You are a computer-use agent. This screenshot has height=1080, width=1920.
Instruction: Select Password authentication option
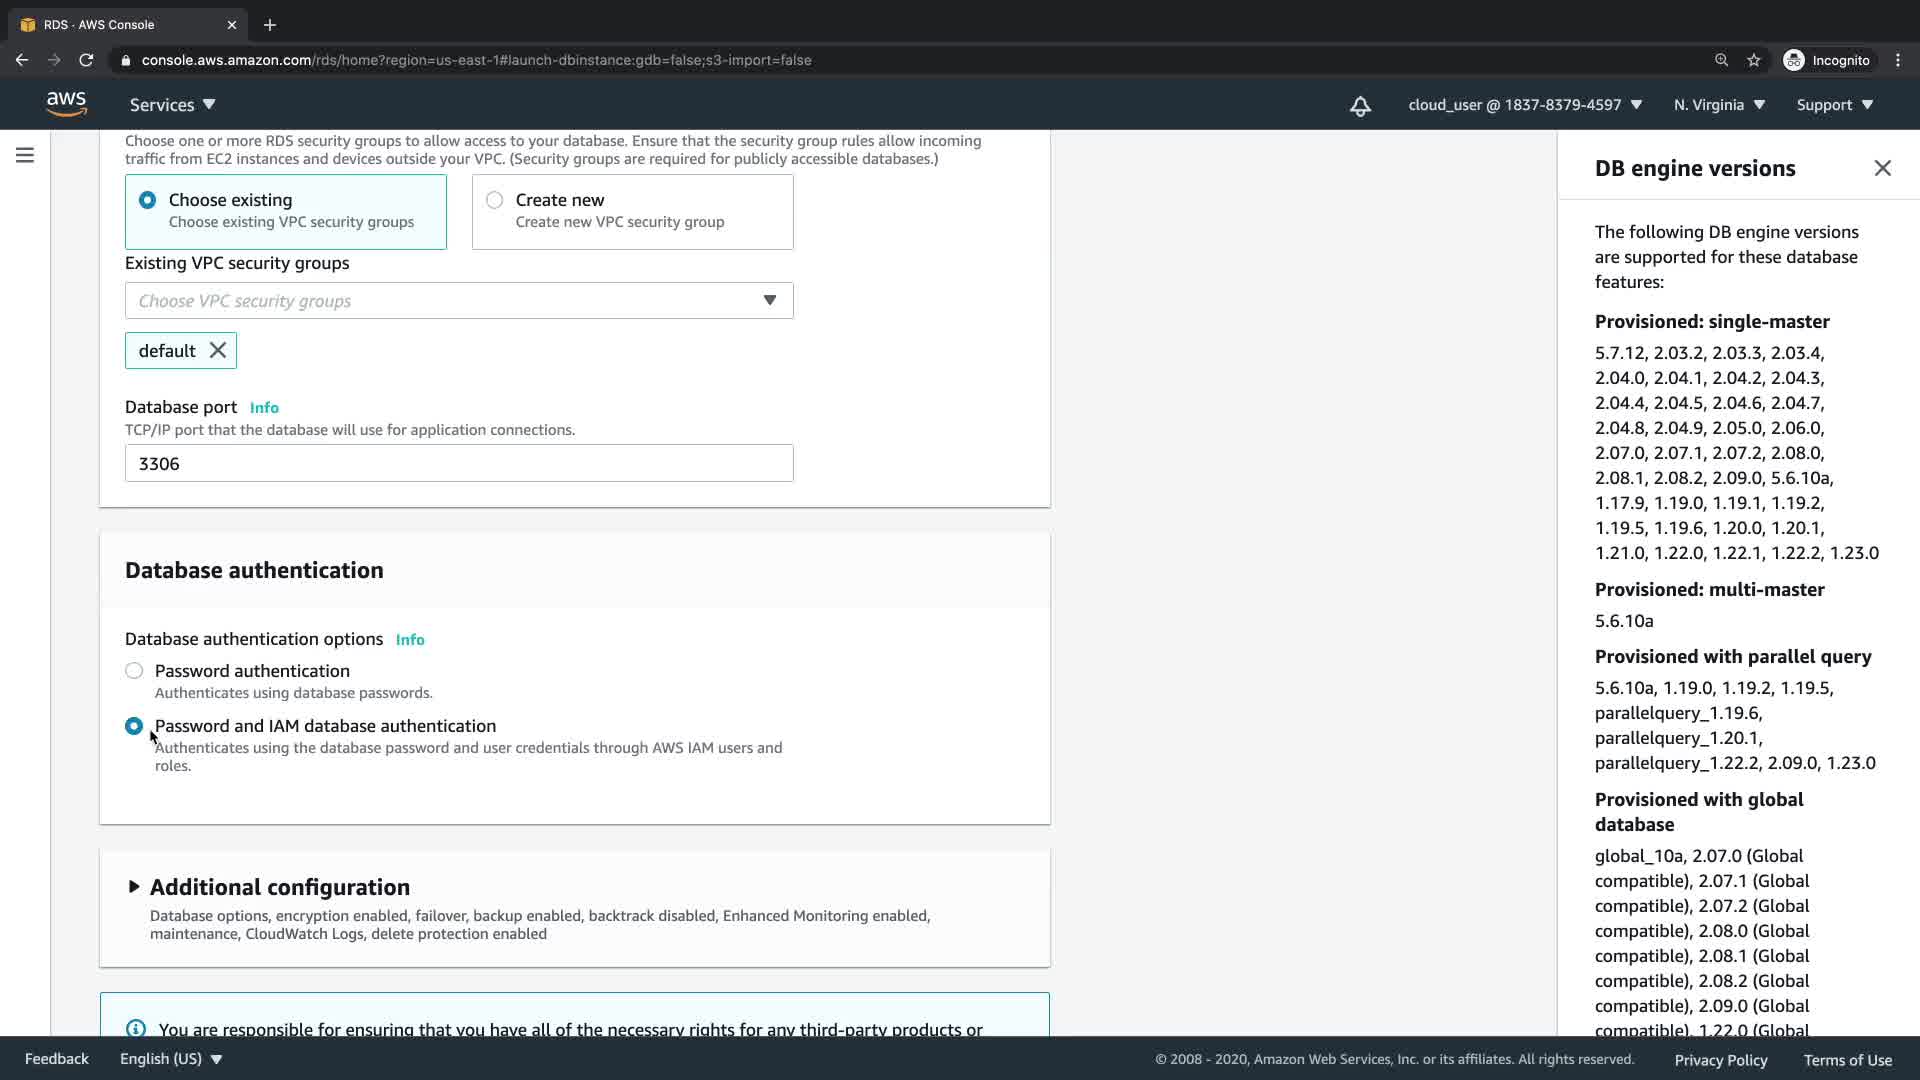[134, 671]
